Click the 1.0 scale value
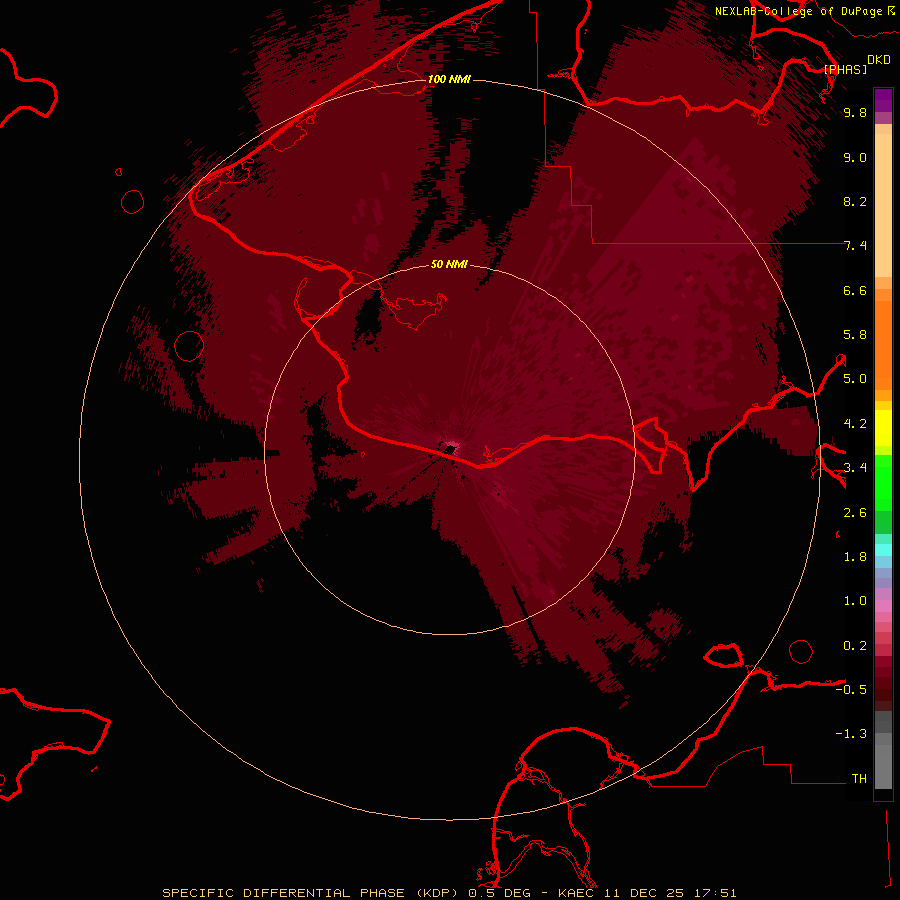This screenshot has height=900, width=900. coord(855,601)
